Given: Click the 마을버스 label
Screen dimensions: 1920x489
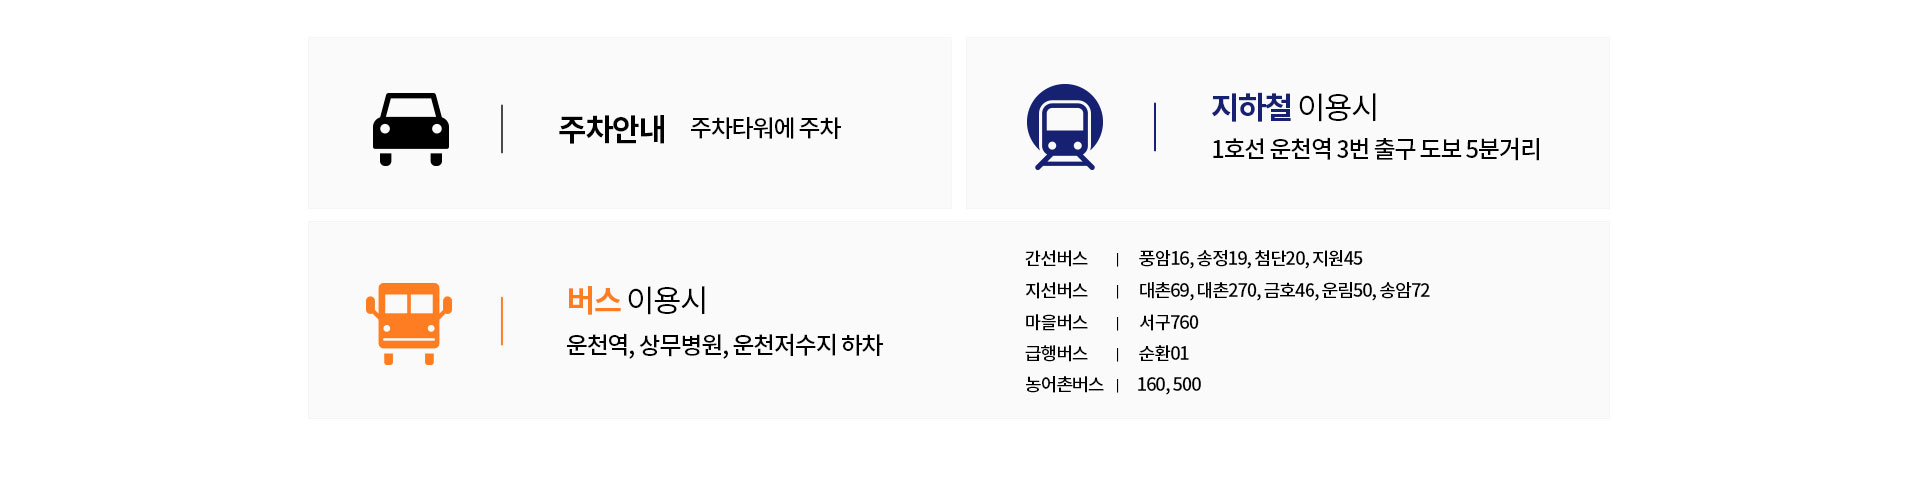Looking at the screenshot, I should pos(1056,322).
